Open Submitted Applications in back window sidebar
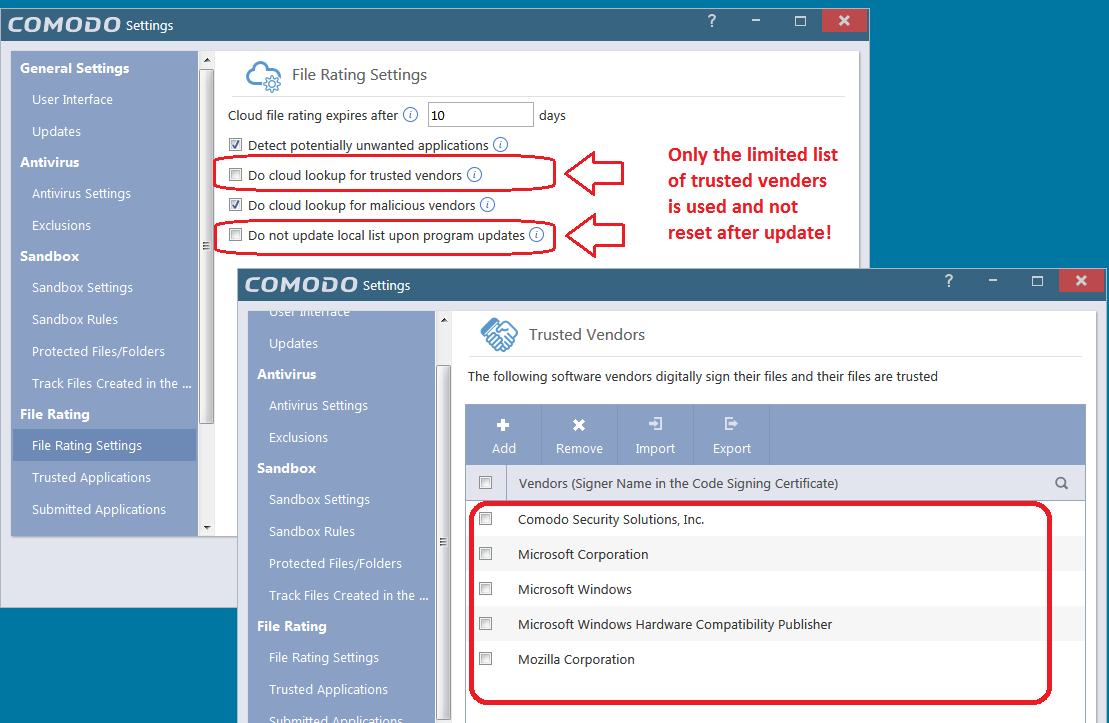 98,509
